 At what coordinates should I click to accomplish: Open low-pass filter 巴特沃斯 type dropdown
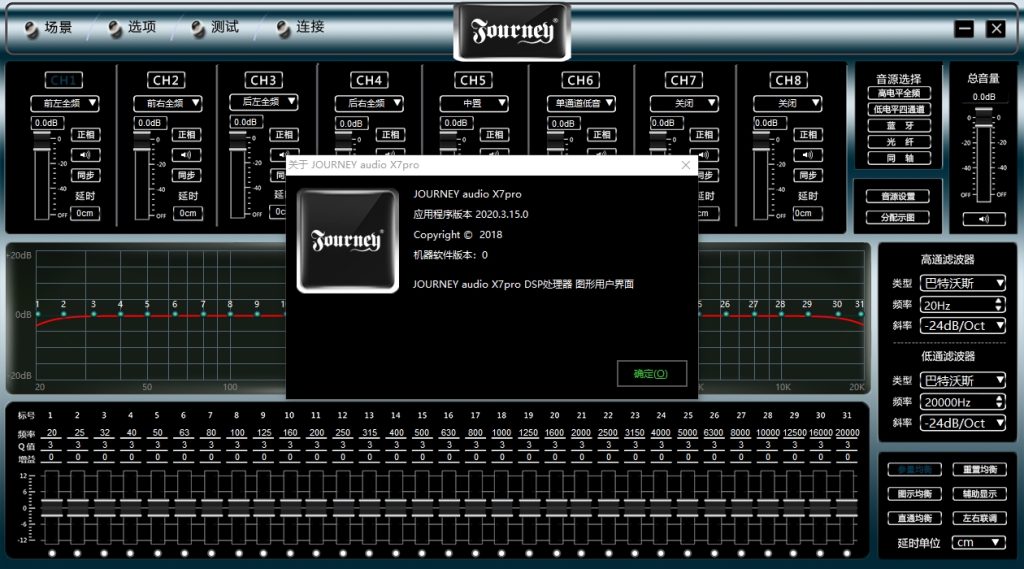(x=963, y=380)
